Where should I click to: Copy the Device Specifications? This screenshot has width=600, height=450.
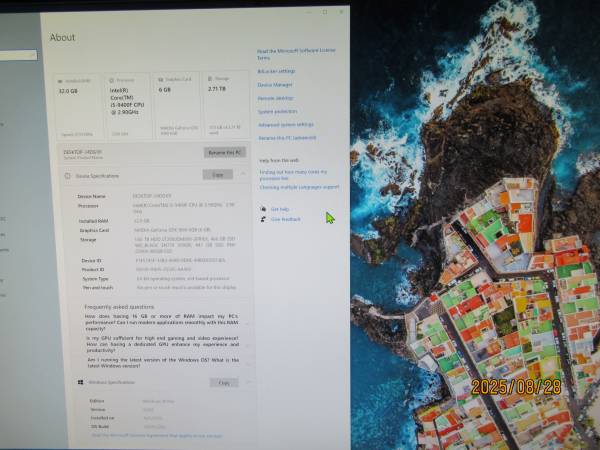[x=218, y=175]
